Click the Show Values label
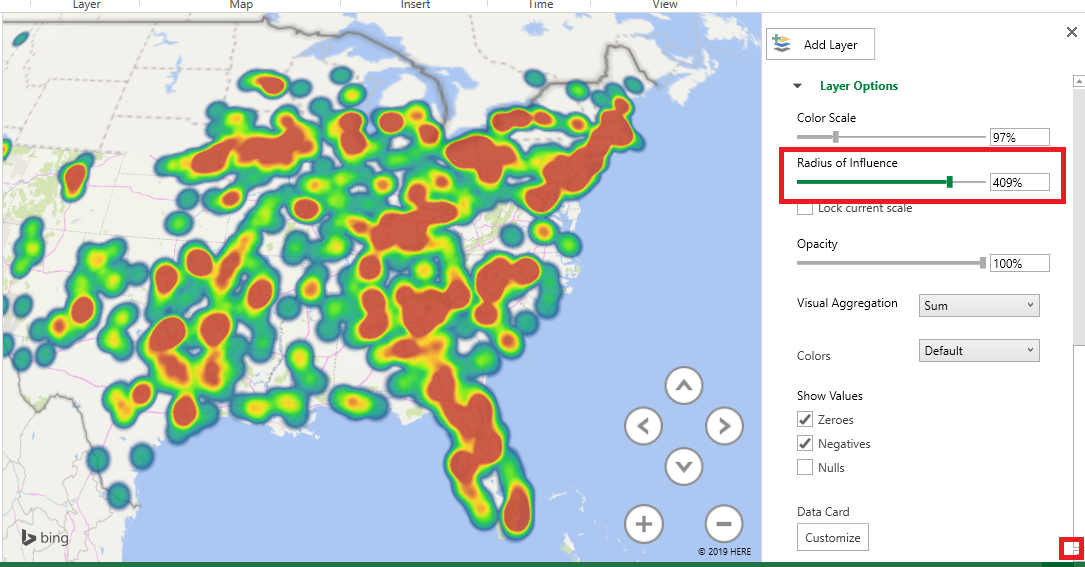Image resolution: width=1085 pixels, height=567 pixels. pos(830,396)
